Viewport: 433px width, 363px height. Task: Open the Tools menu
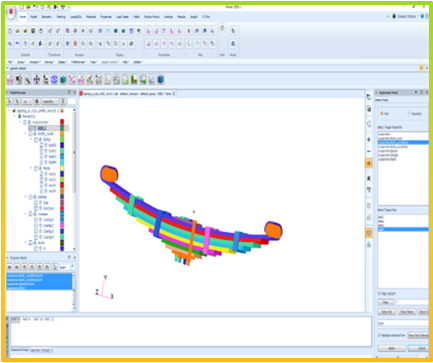point(93,62)
